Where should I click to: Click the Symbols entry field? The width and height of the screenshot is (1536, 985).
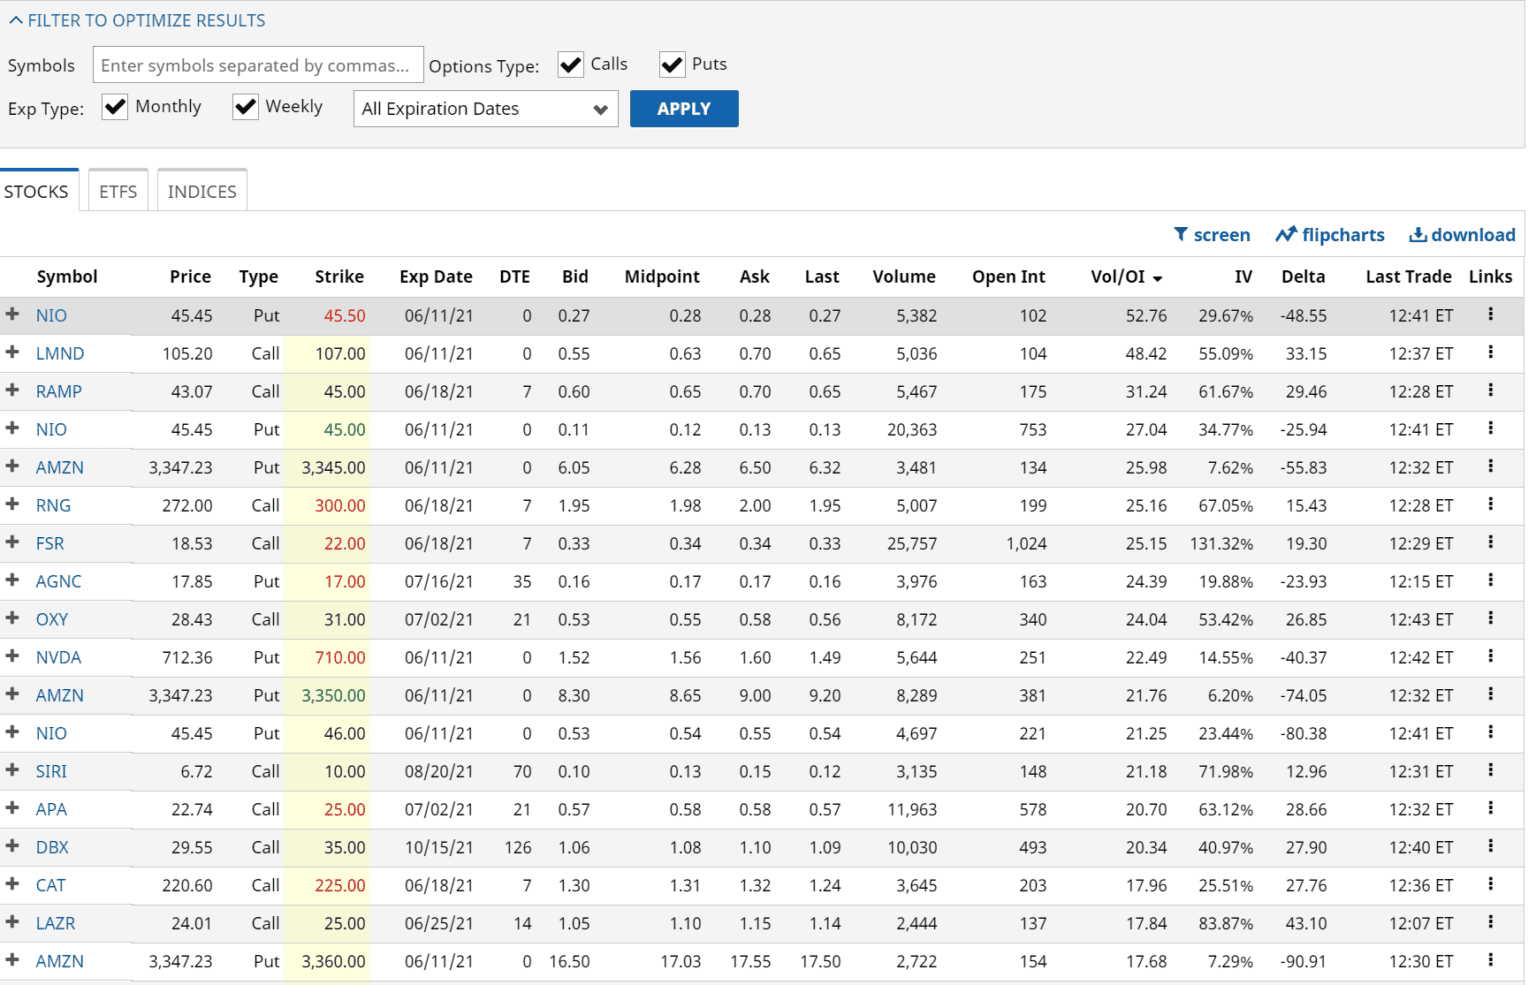(257, 64)
